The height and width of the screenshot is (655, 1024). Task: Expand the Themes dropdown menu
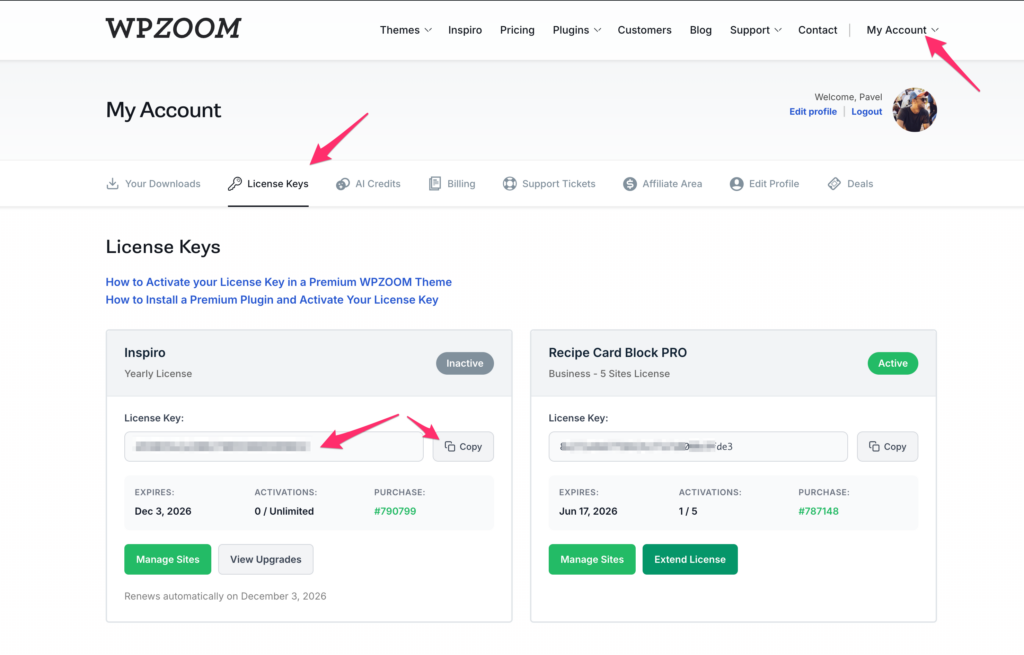pyautogui.click(x=405, y=30)
